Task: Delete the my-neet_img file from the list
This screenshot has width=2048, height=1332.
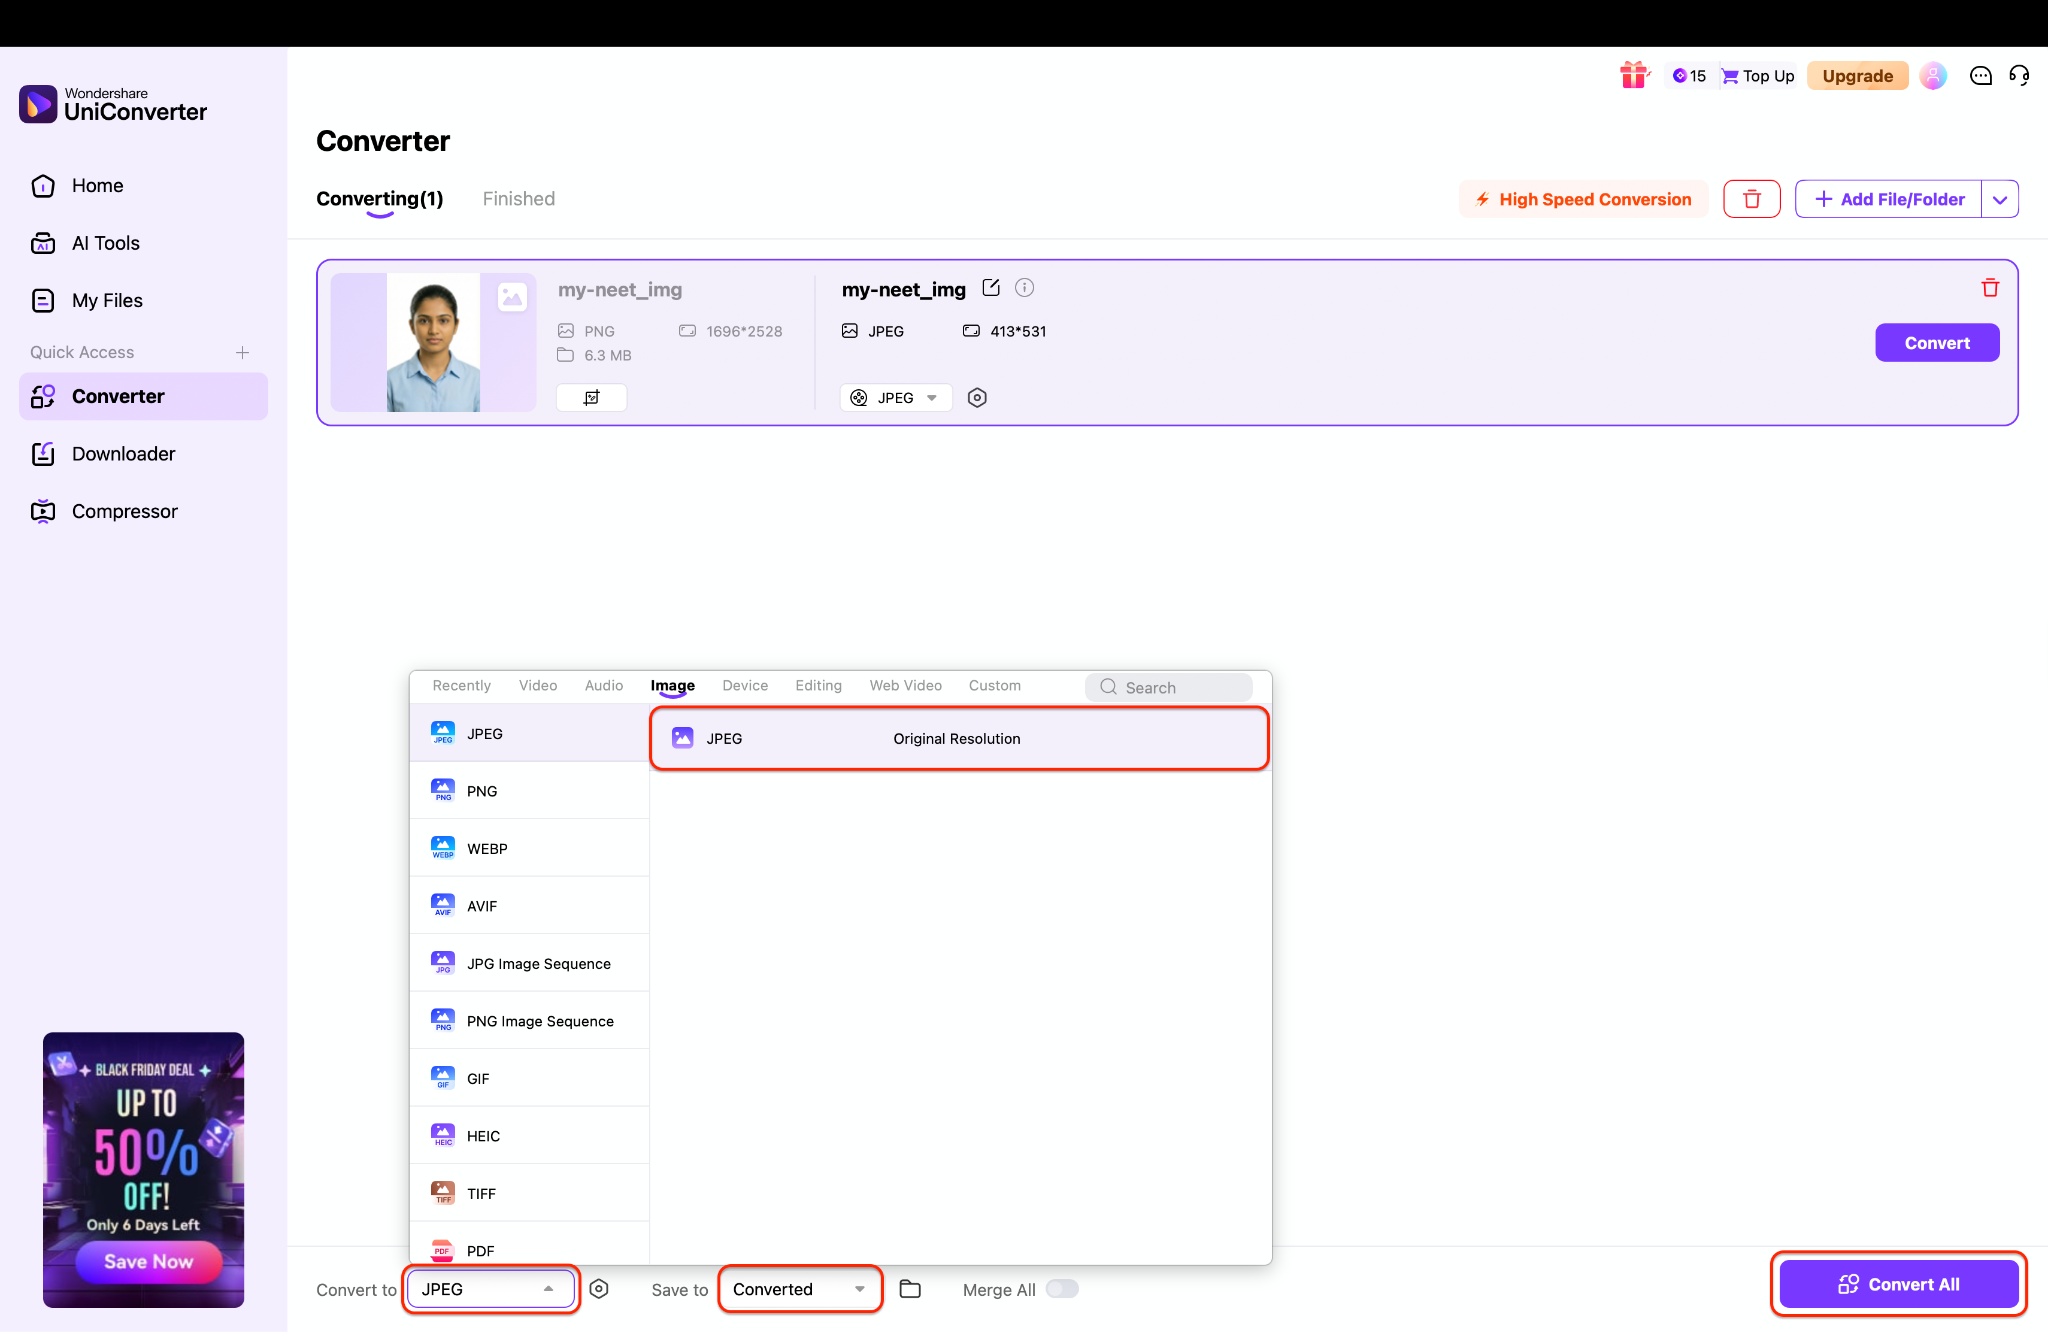Action: pos(1990,287)
